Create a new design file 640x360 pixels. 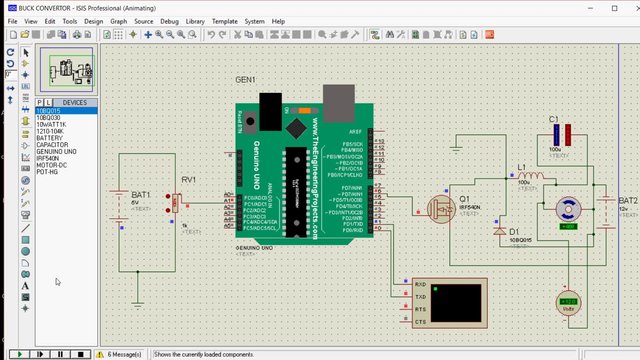point(13,35)
